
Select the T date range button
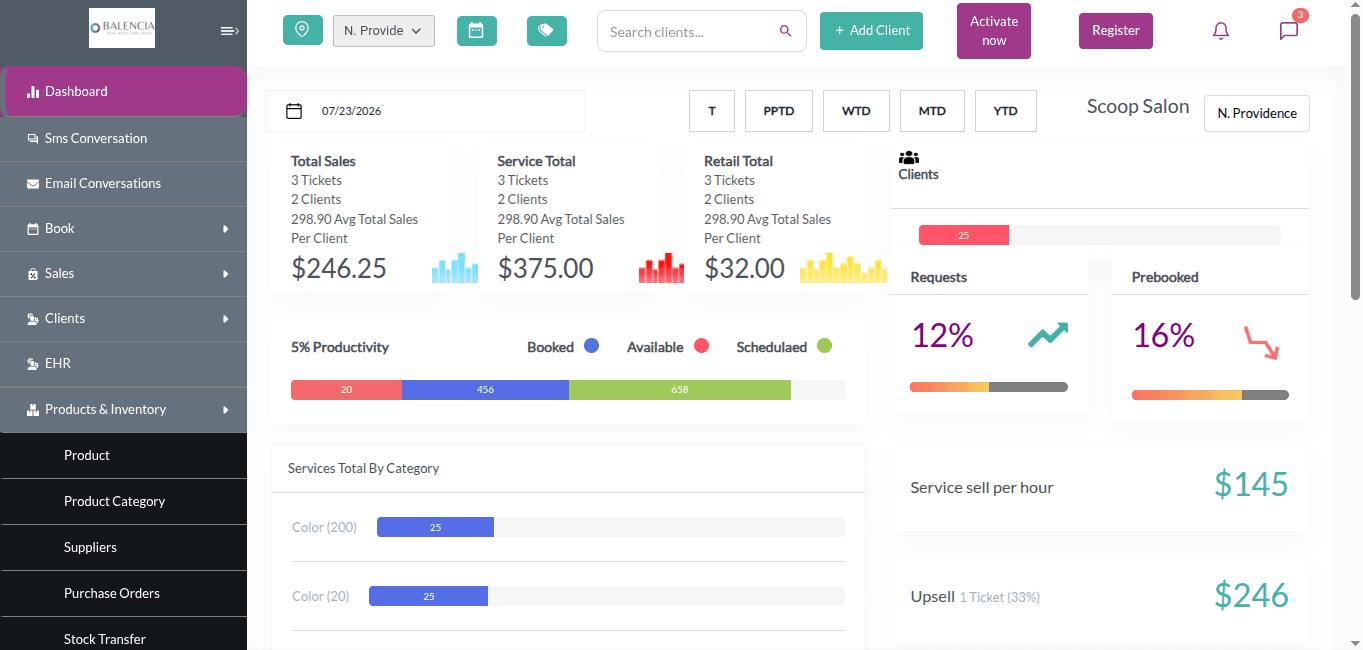click(x=712, y=111)
